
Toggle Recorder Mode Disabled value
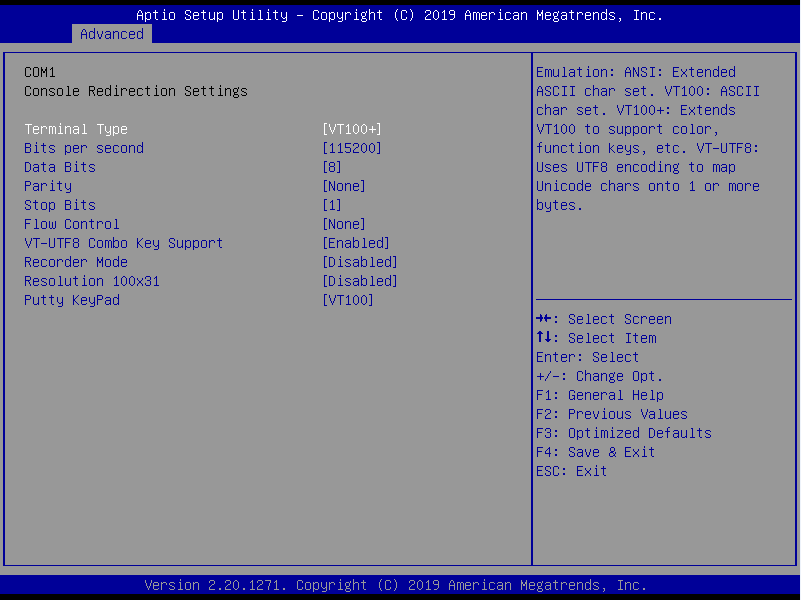pyautogui.click(x=360, y=262)
